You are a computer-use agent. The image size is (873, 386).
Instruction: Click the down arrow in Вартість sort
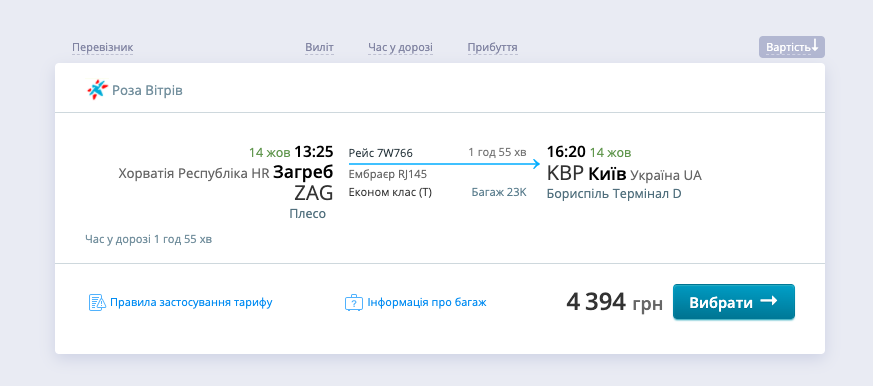tap(815, 46)
